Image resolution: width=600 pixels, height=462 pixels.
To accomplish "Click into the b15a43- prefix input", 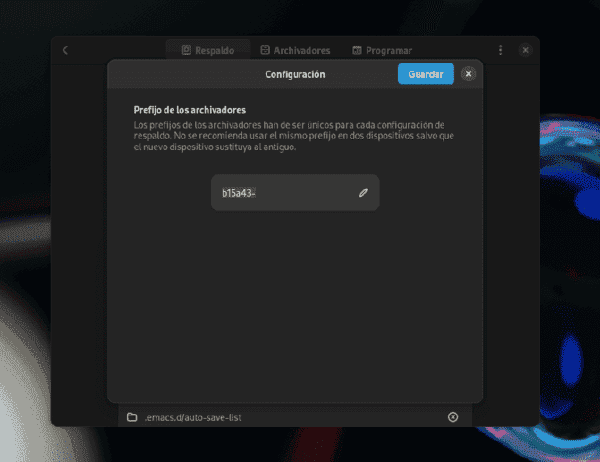I will 295,193.
